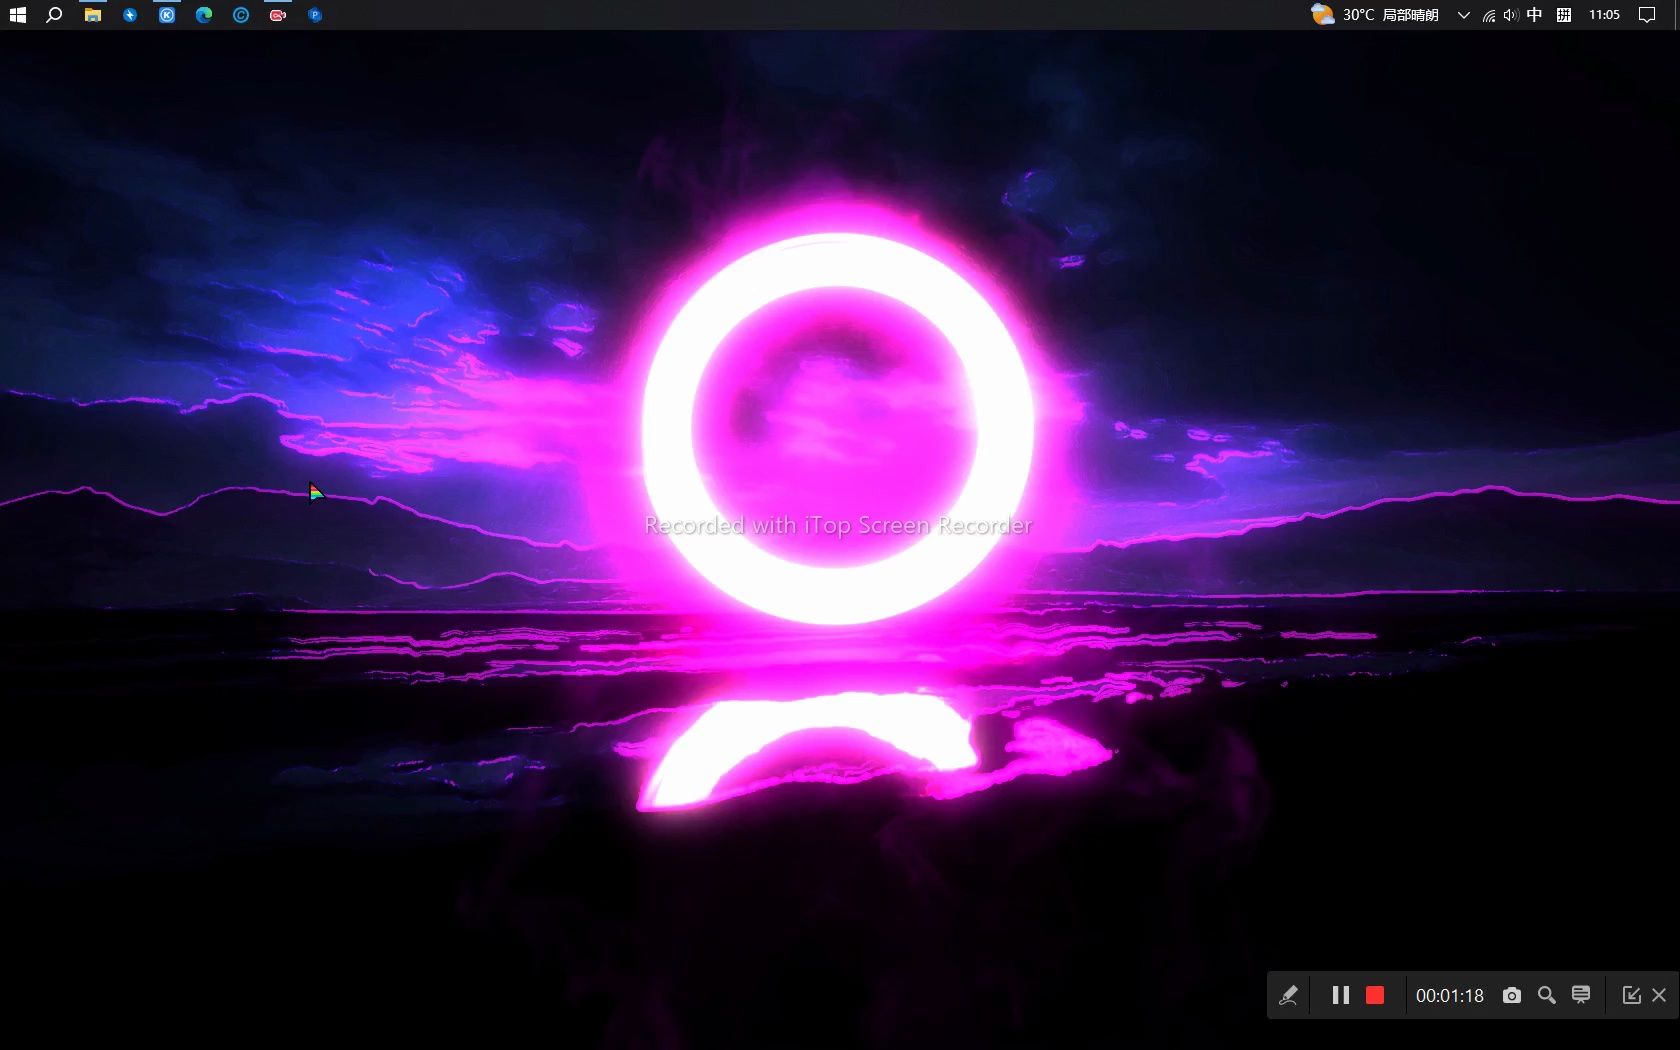Click the 00:01:18 recording timer
Image resolution: width=1680 pixels, height=1050 pixels.
tap(1450, 996)
